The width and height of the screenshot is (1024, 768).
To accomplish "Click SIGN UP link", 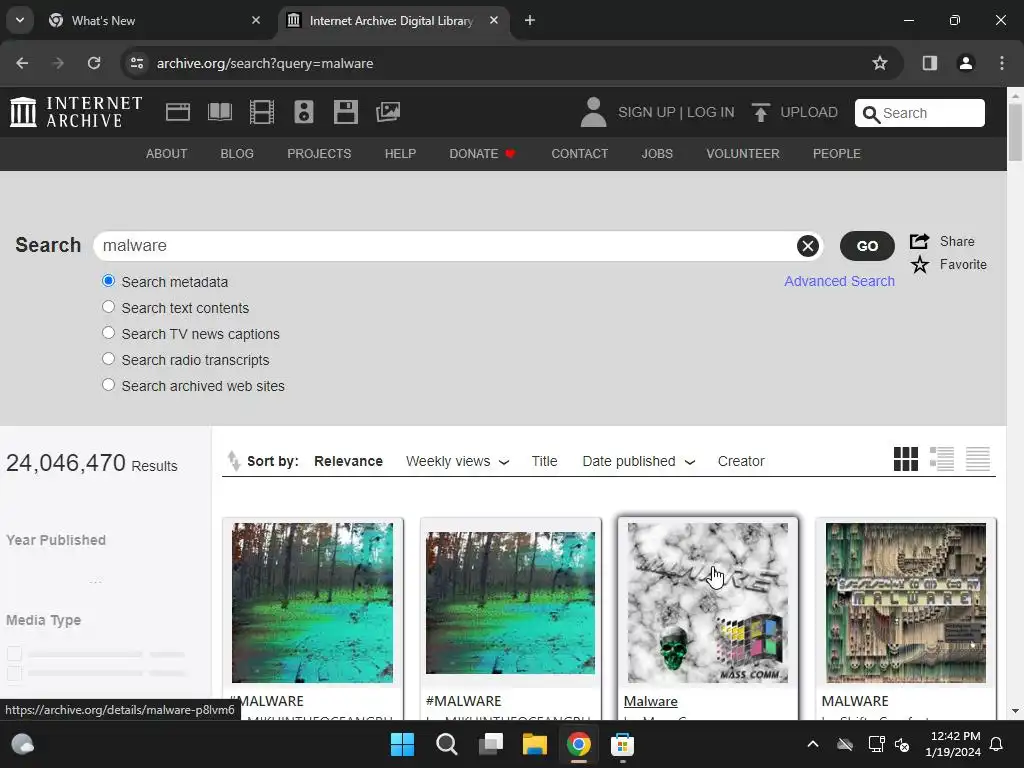I will click(x=647, y=112).
